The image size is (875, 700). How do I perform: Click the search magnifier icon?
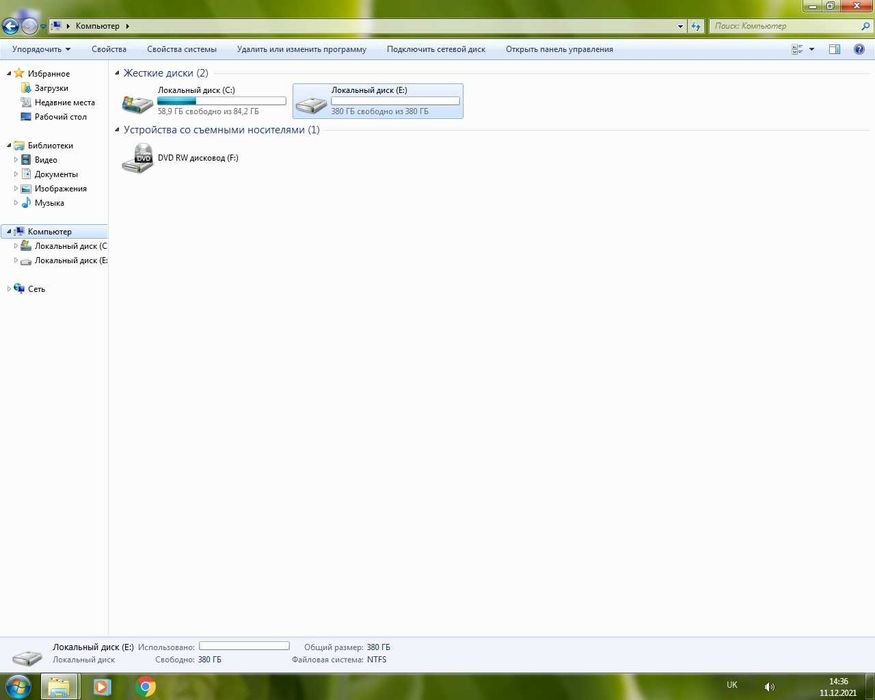(x=866, y=26)
